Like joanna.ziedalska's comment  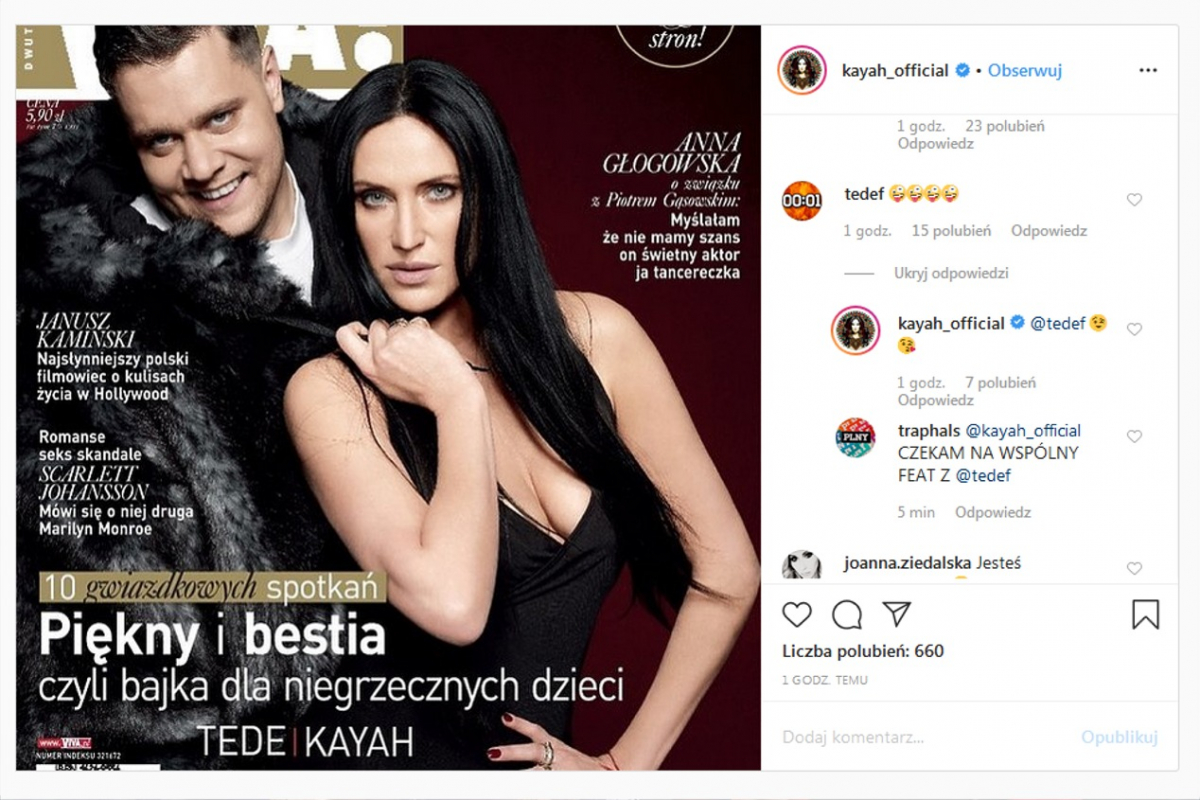(x=1134, y=568)
